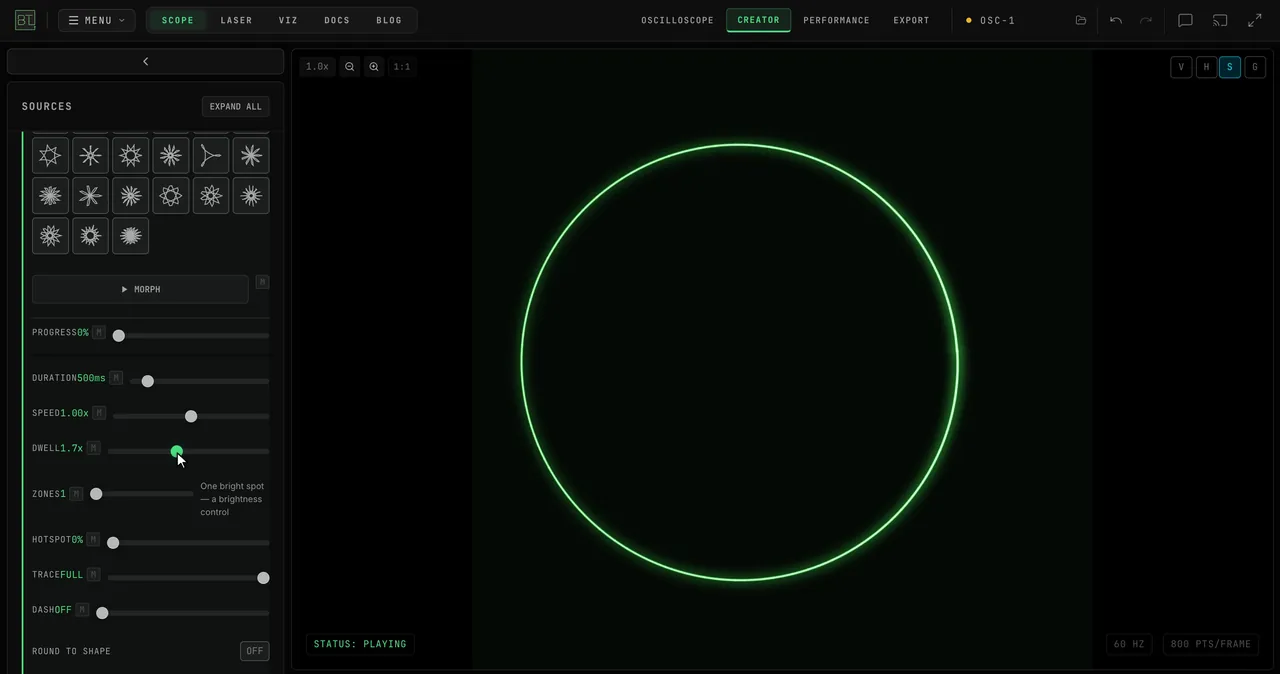Select the three-armed propeller shape preset
Image resolution: width=1280 pixels, height=674 pixels.
tap(211, 155)
